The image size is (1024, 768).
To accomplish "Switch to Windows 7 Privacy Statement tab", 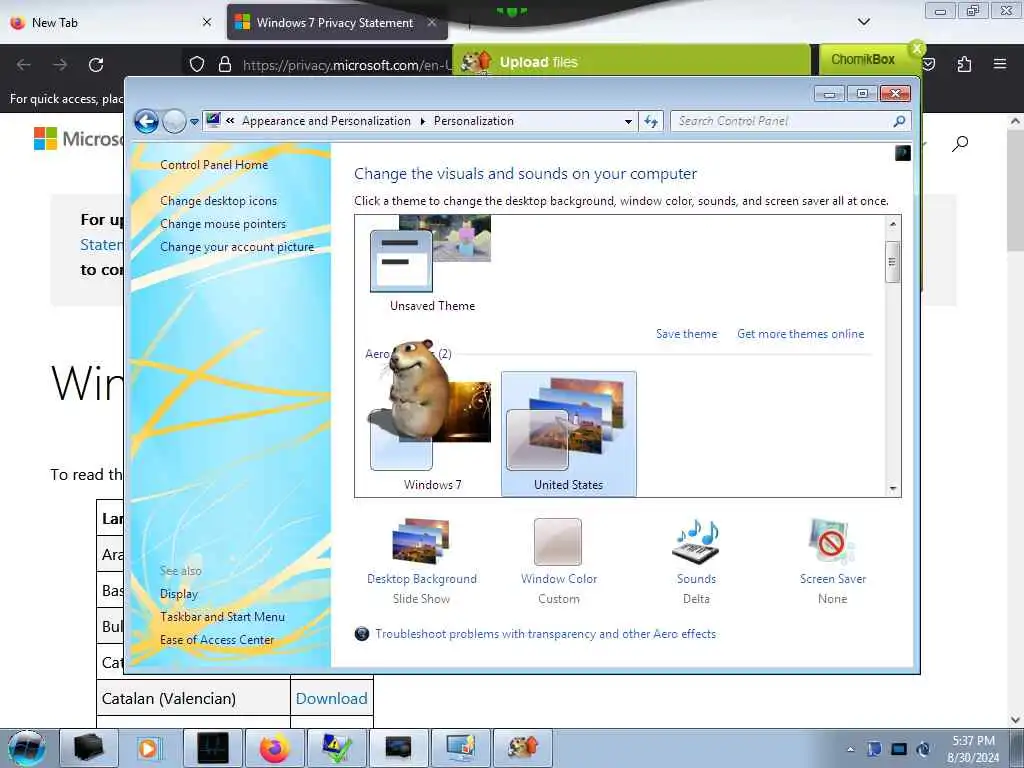I will coord(335,22).
